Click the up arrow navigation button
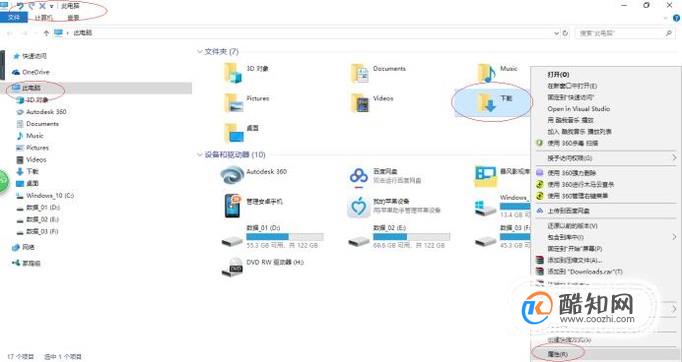682x362 pixels. 47,33
